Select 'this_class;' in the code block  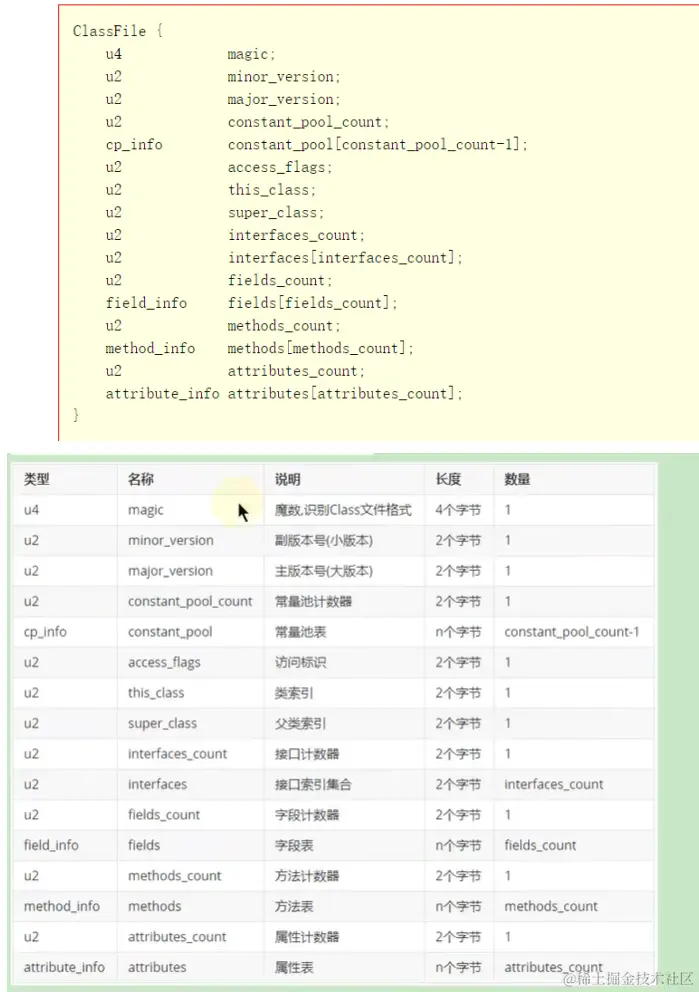coord(272,190)
